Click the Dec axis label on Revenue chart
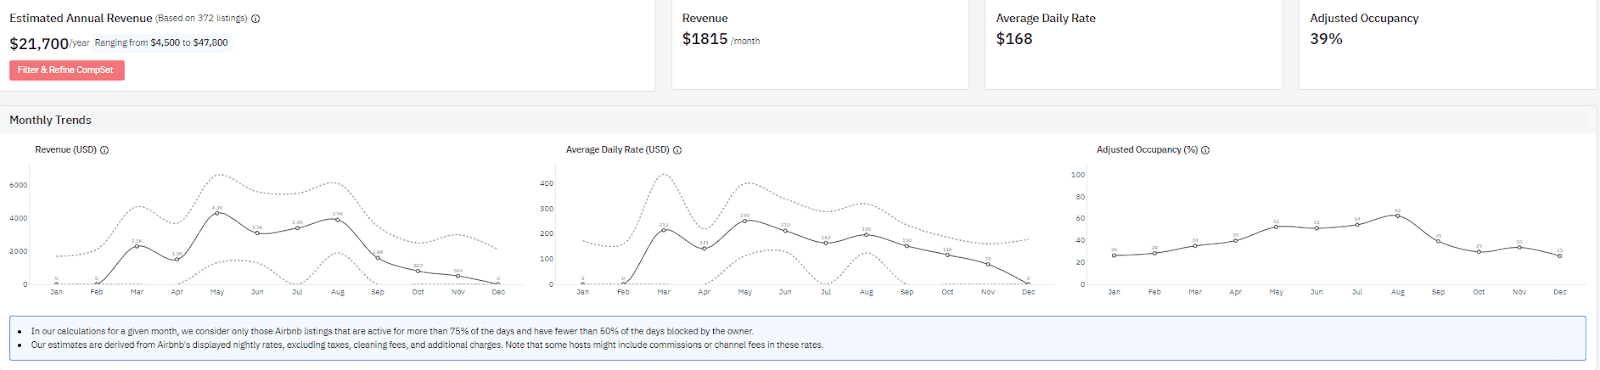This screenshot has width=1600, height=370. [x=498, y=292]
